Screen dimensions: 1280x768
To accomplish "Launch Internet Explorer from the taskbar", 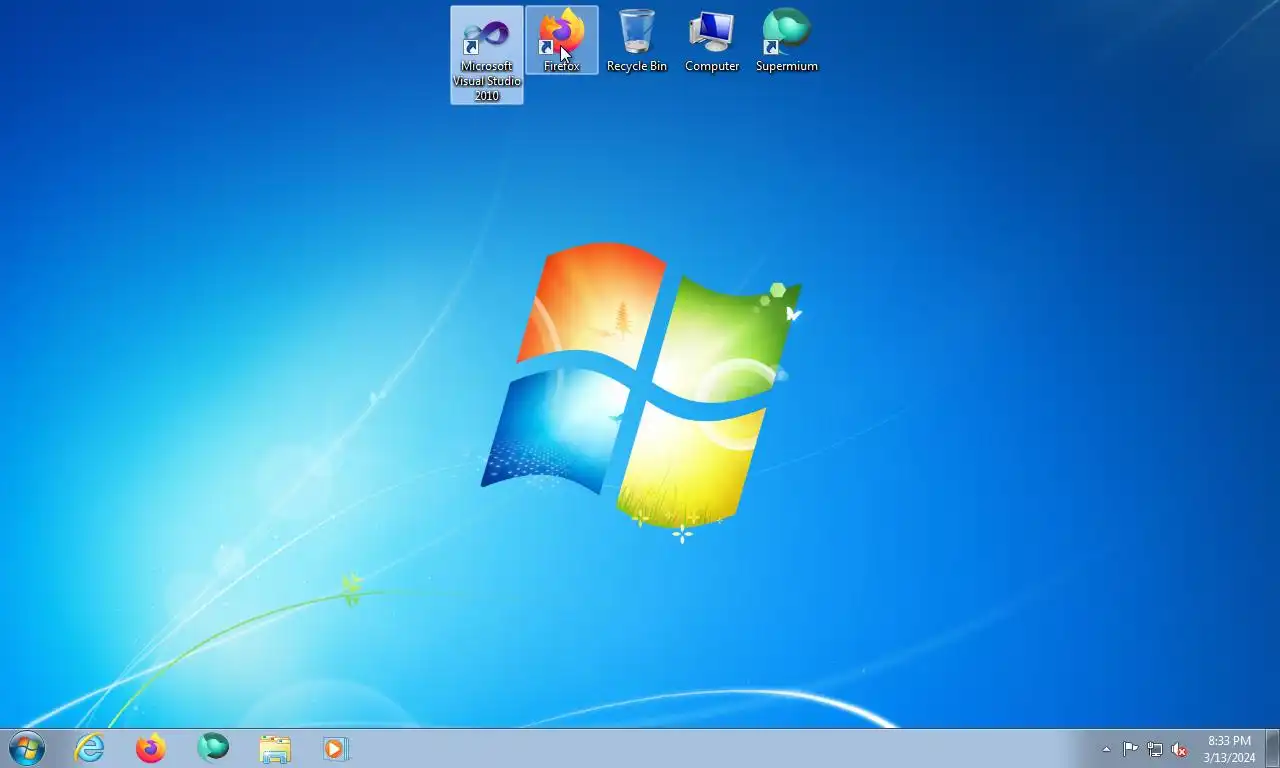I will pyautogui.click(x=90, y=748).
